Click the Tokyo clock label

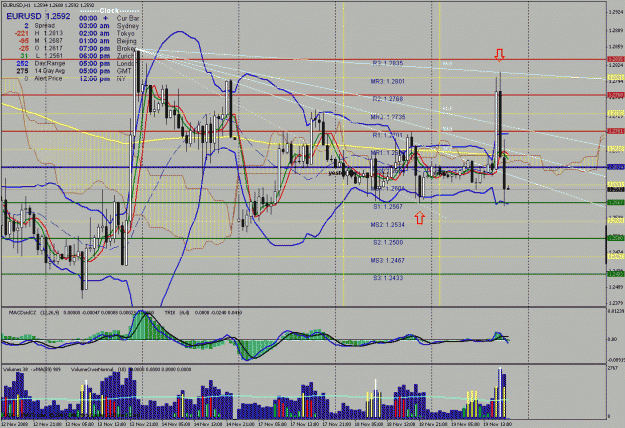(x=126, y=33)
